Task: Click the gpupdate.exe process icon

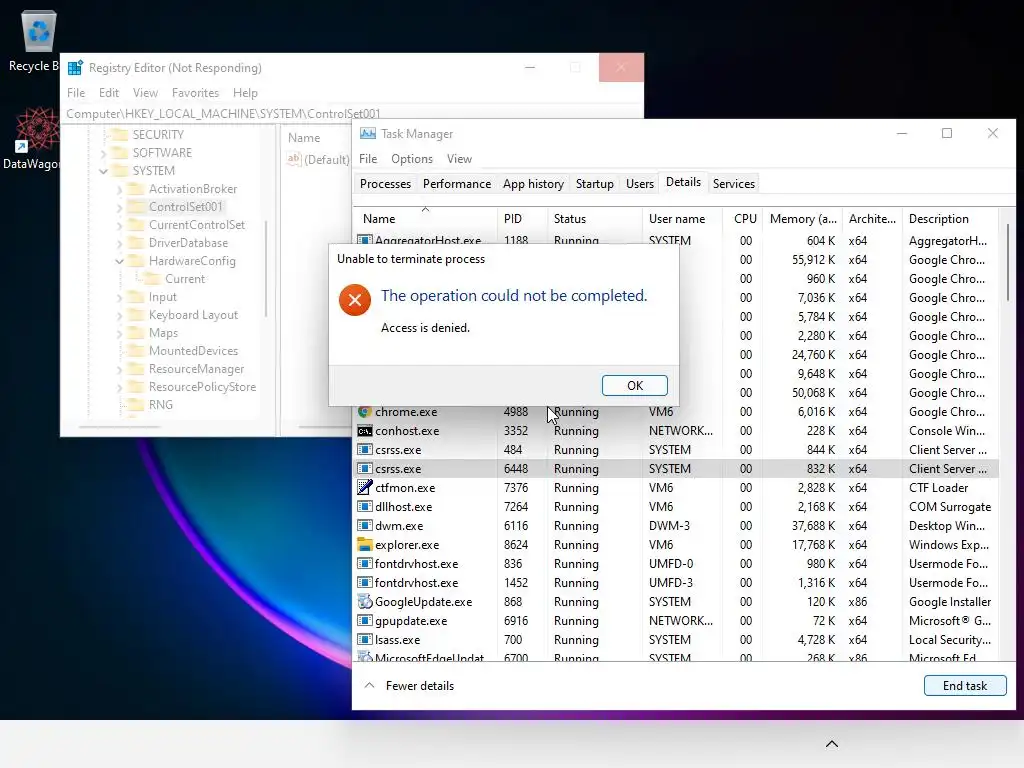Action: pyautogui.click(x=364, y=620)
